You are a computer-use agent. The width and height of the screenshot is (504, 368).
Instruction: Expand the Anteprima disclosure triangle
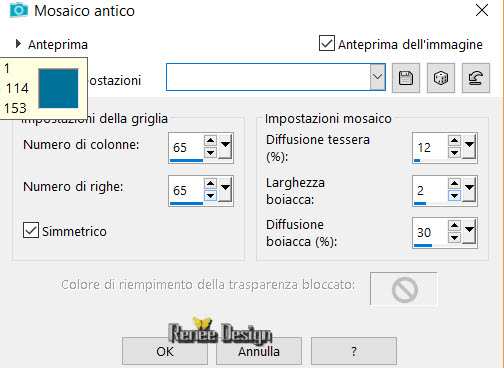point(18,44)
